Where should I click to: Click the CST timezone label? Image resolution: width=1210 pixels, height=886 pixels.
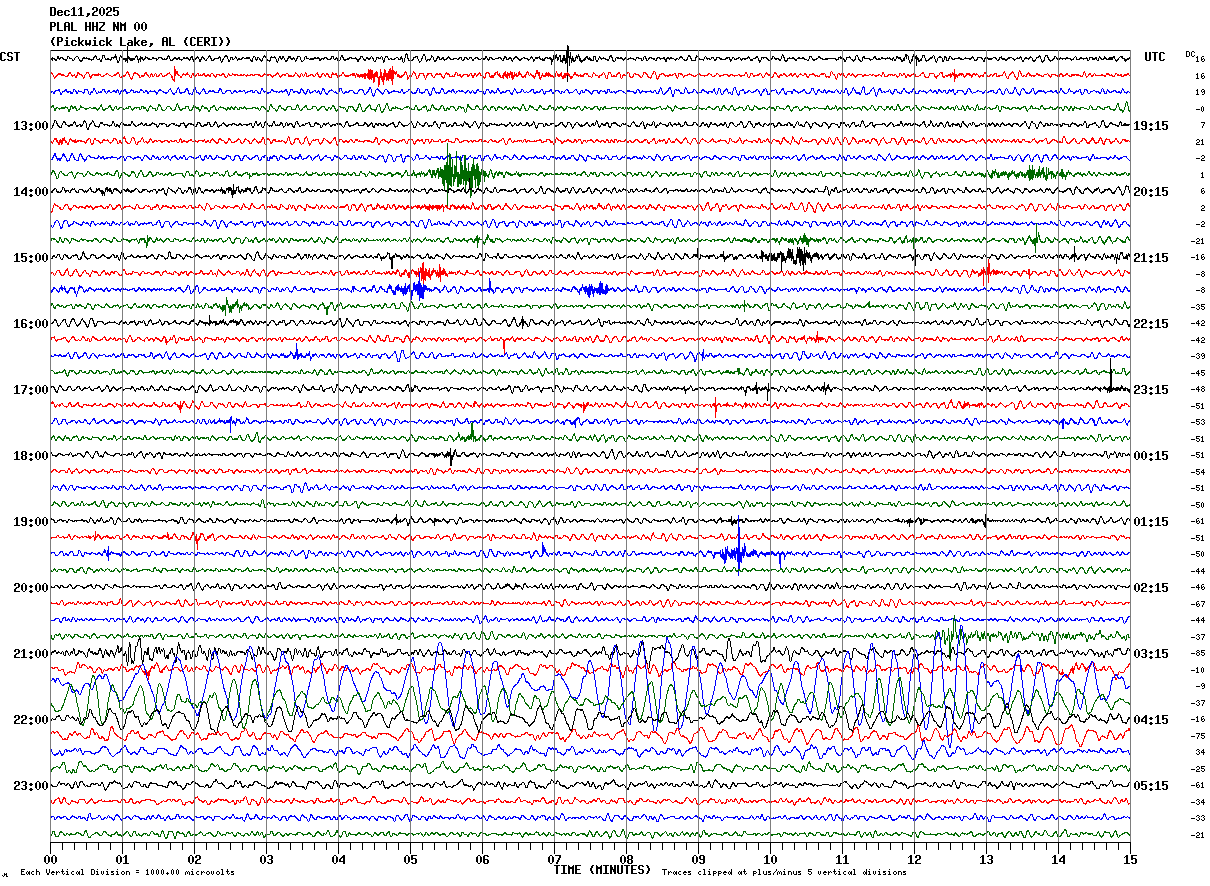(x=10, y=57)
